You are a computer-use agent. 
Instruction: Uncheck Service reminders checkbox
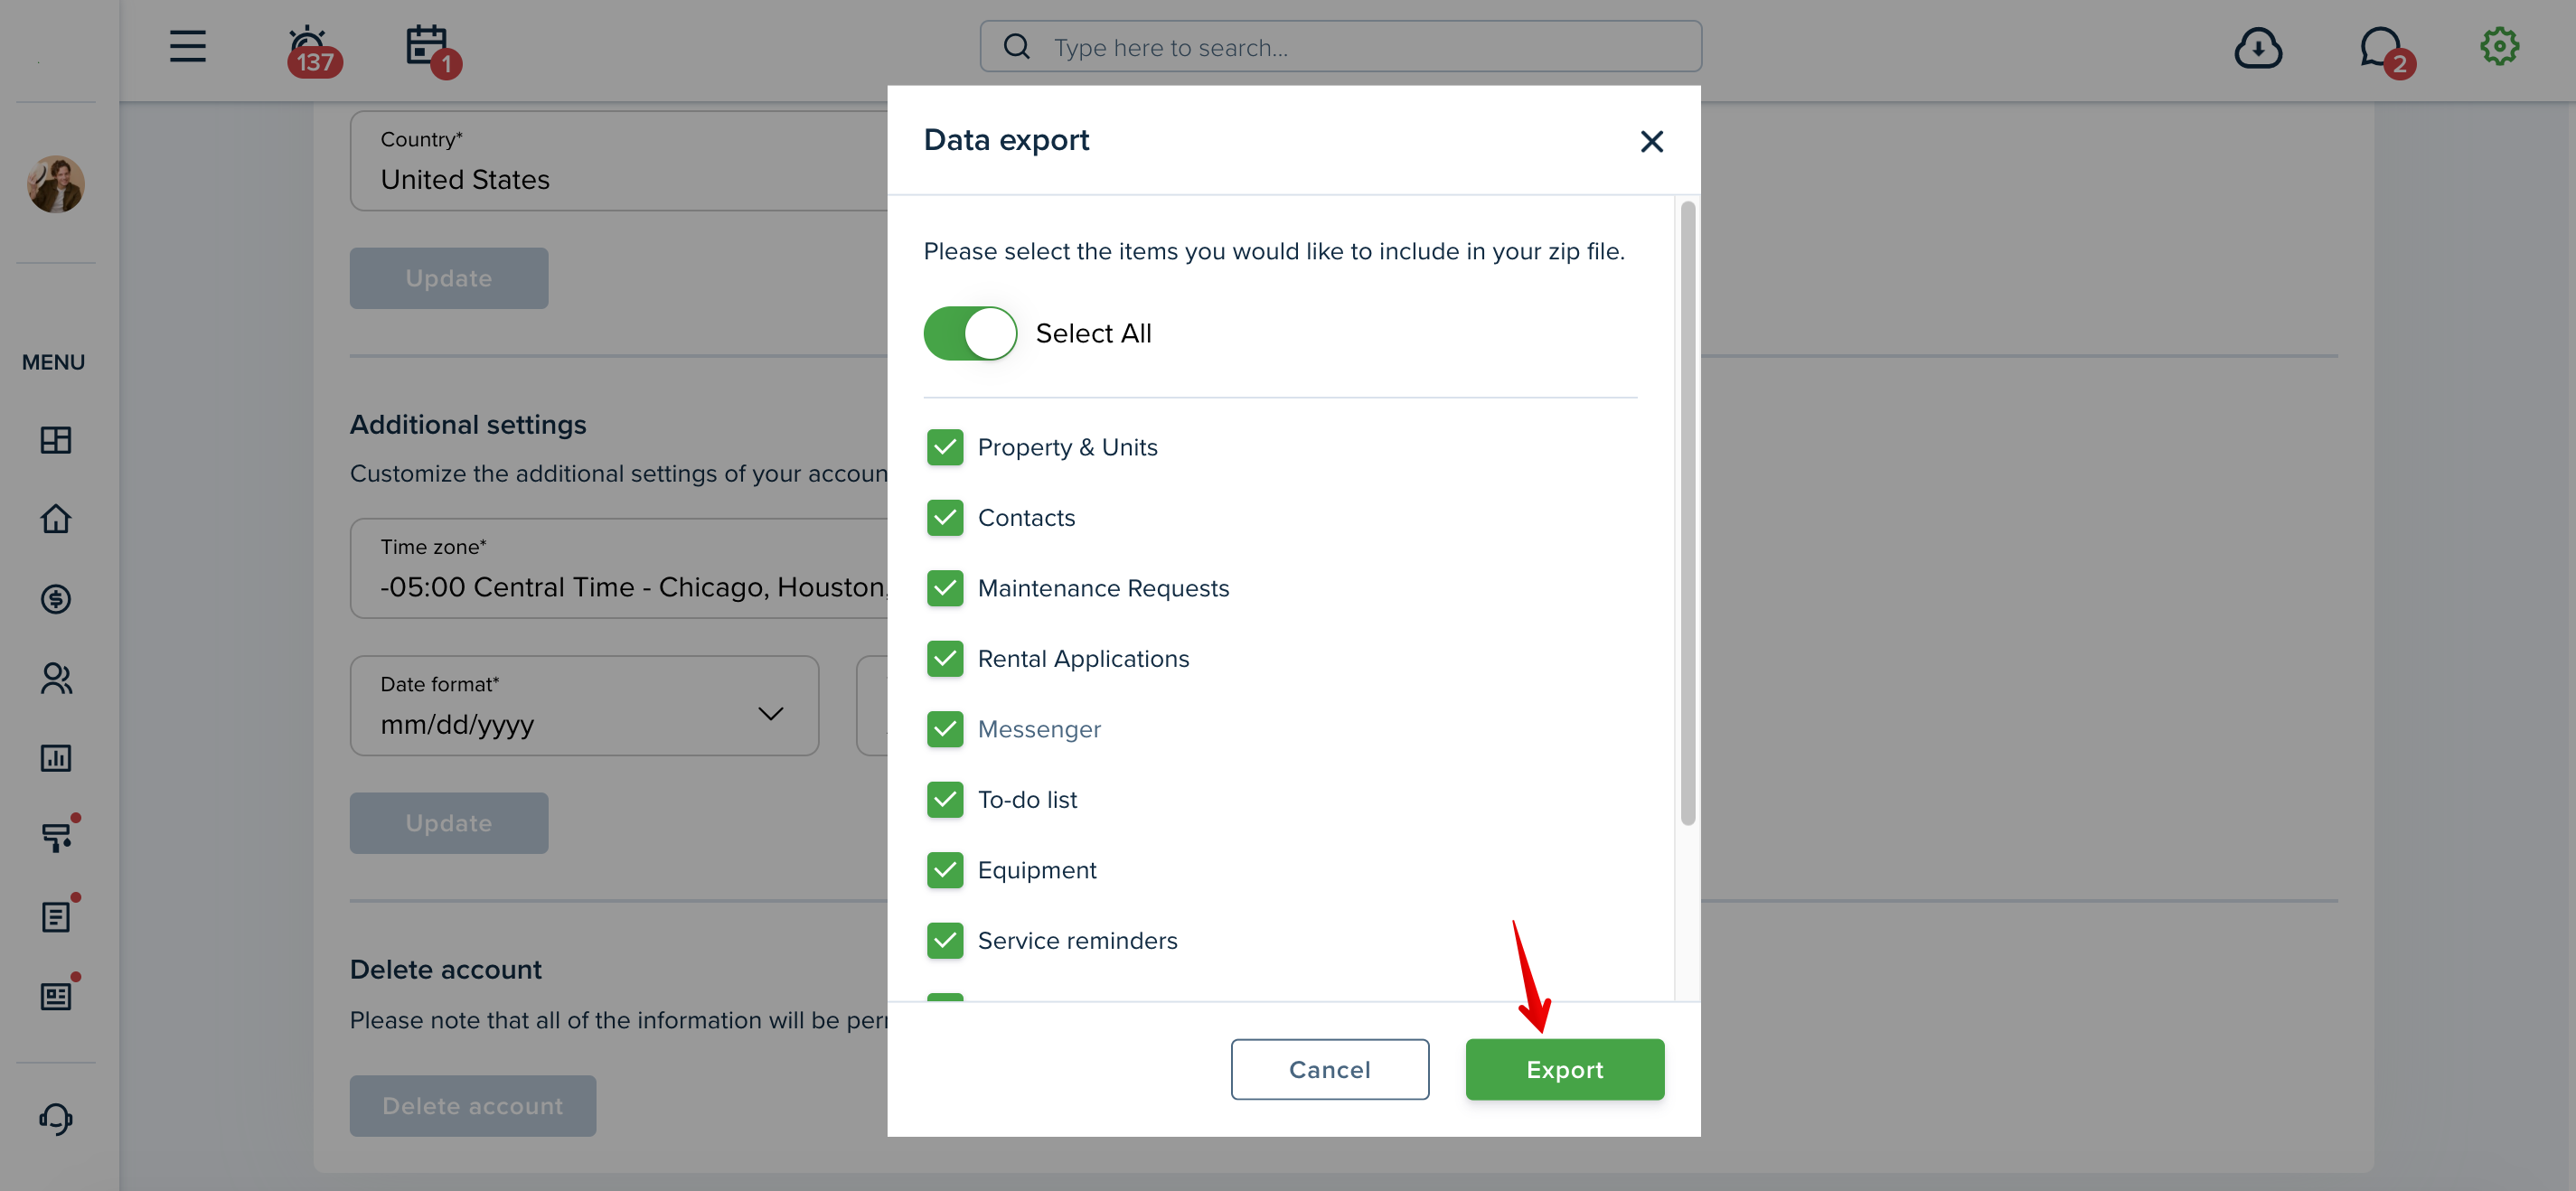pos(944,941)
